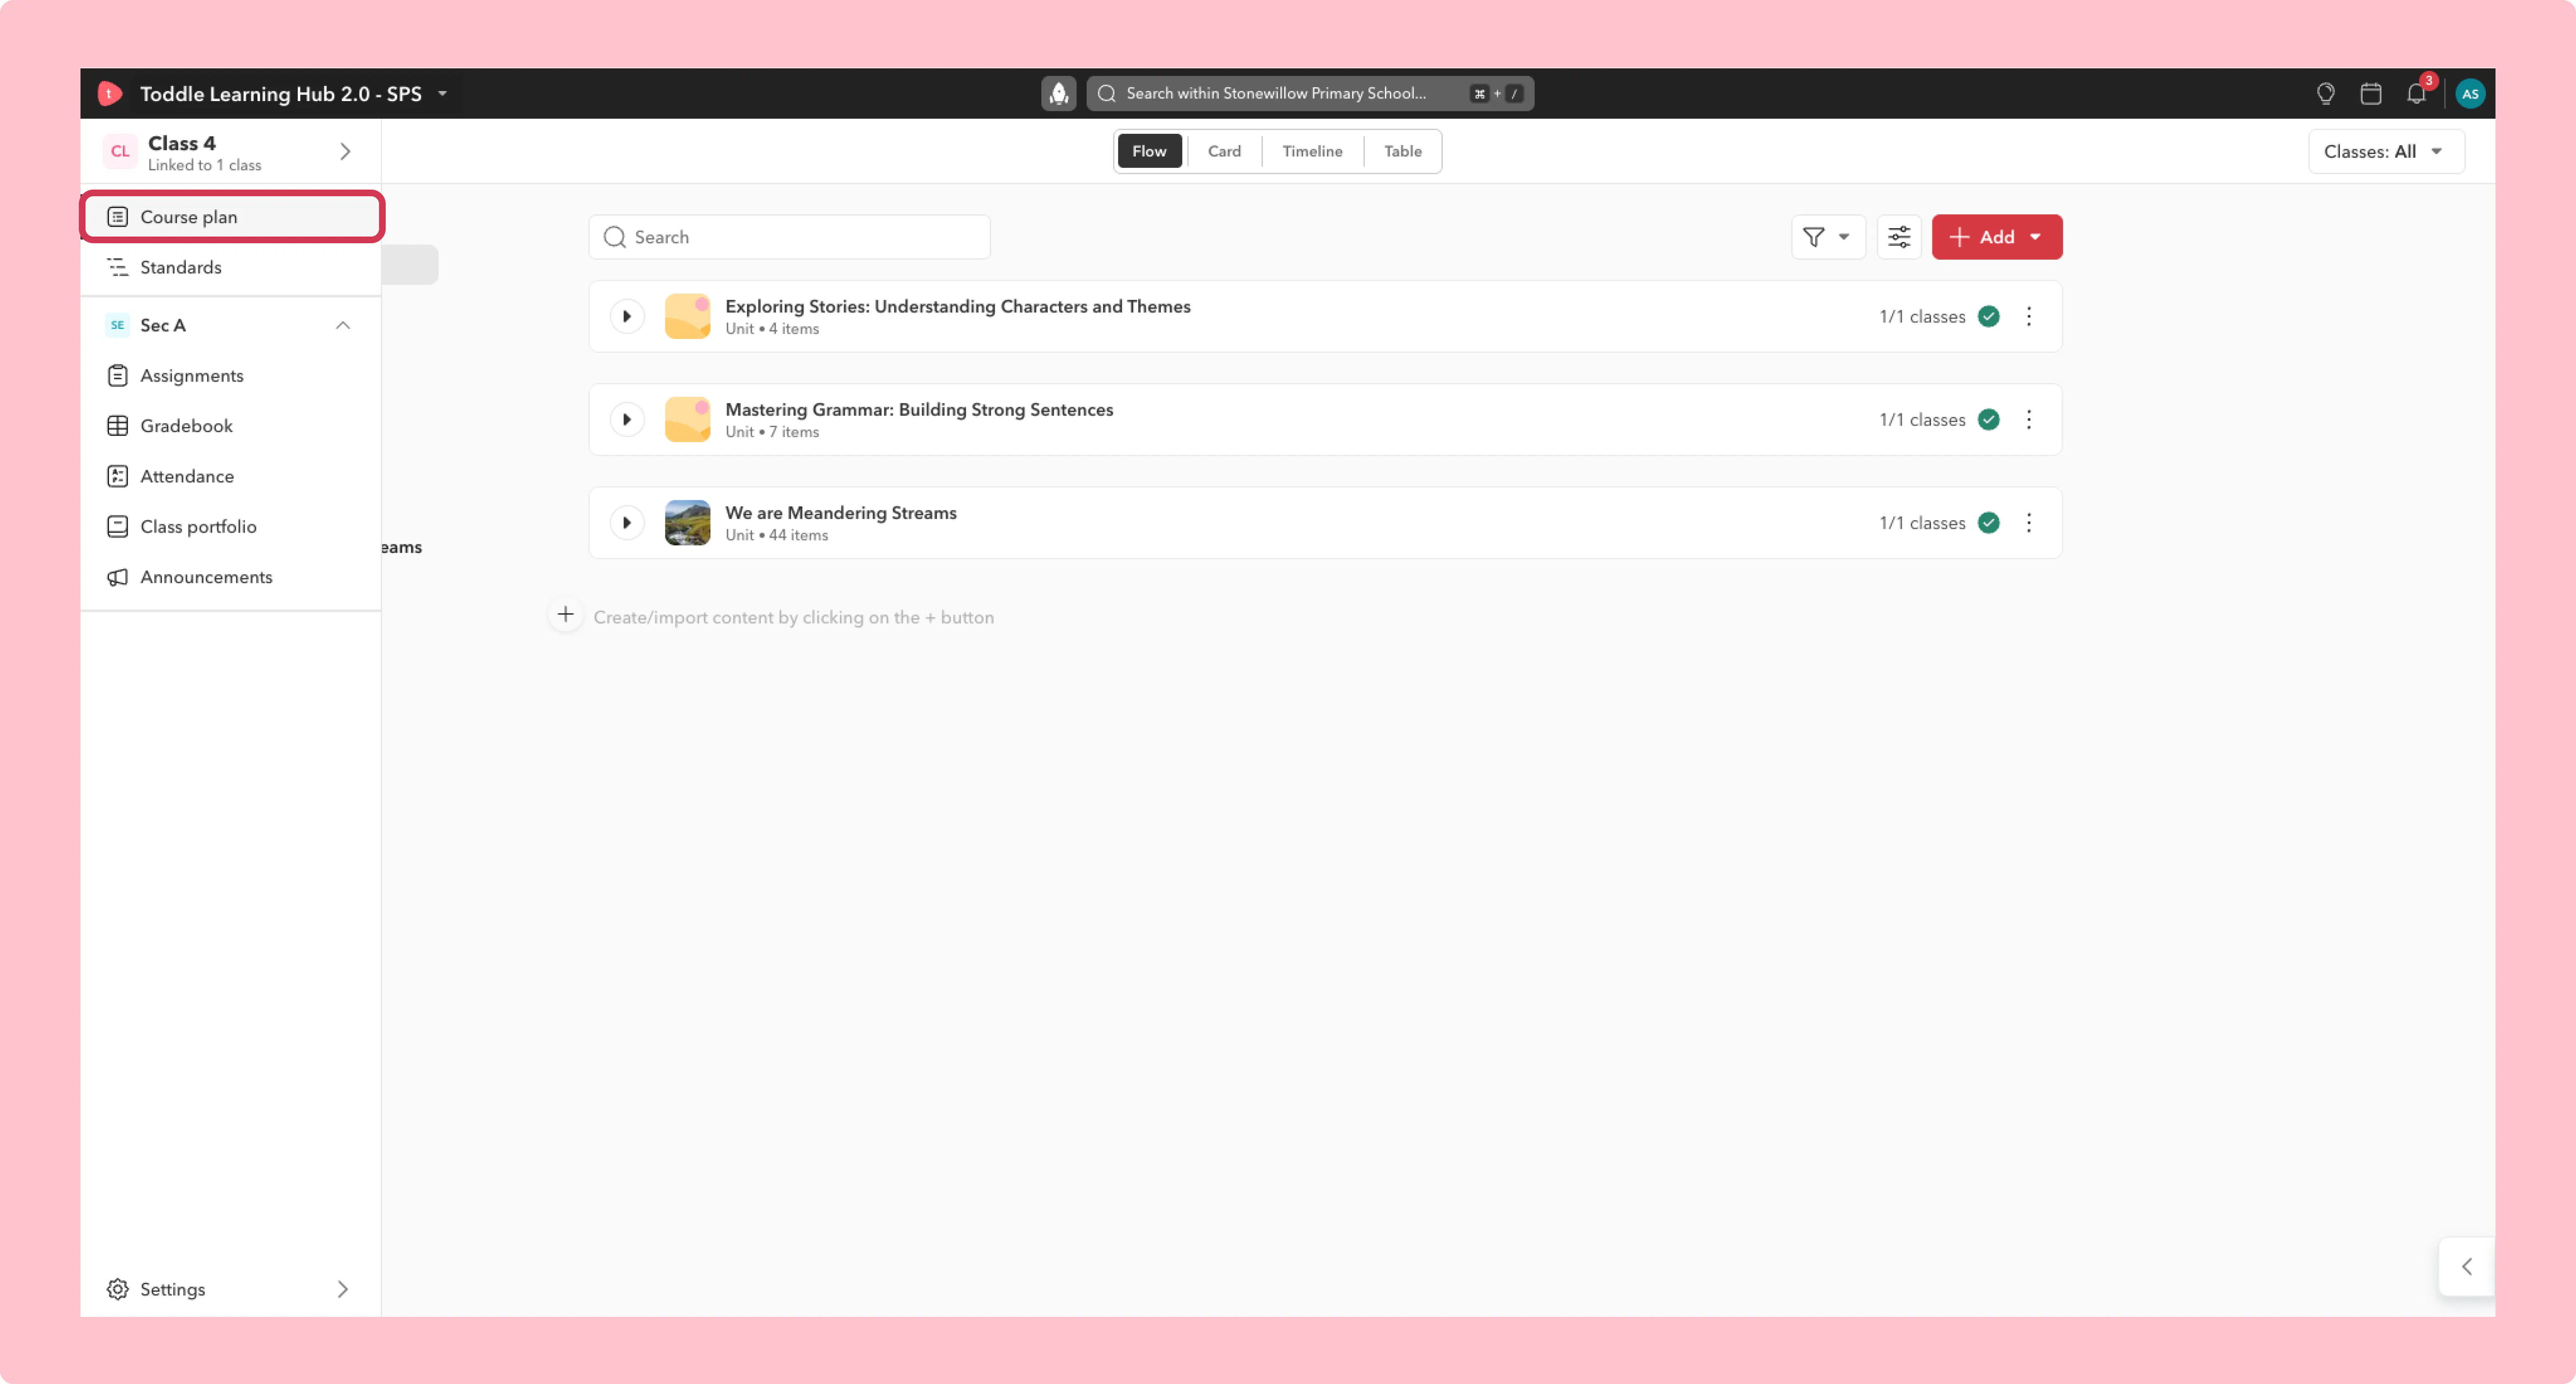This screenshot has height=1384, width=2576.
Task: Click the Announcements megaphone icon
Action: [117, 577]
